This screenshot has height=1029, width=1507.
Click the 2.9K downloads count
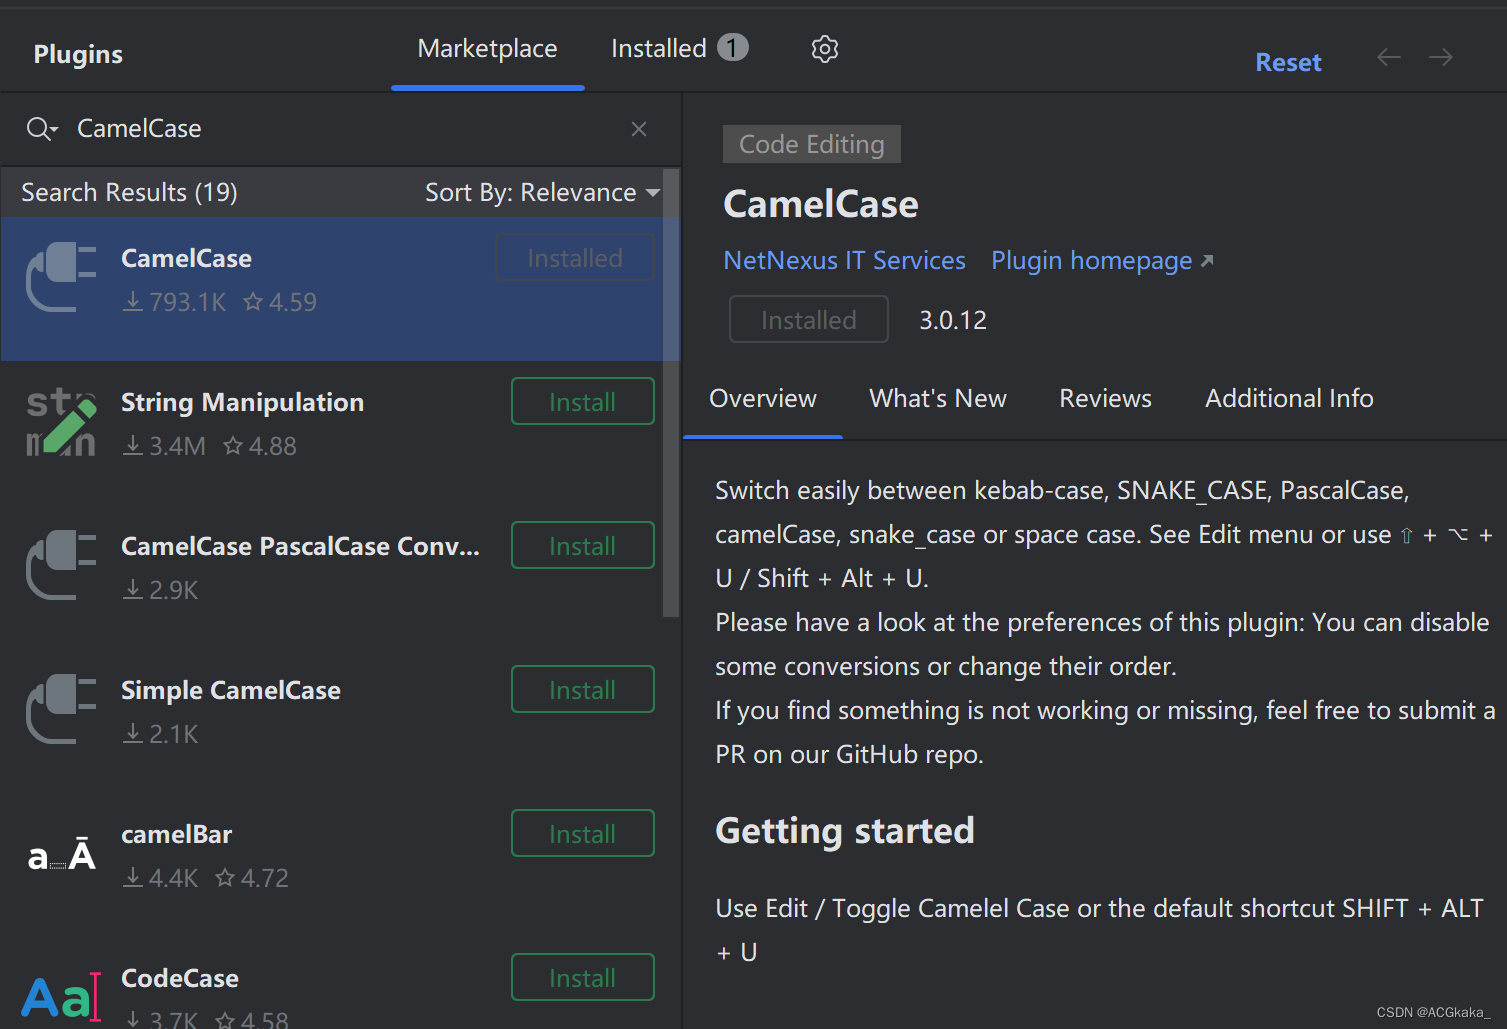(161, 590)
